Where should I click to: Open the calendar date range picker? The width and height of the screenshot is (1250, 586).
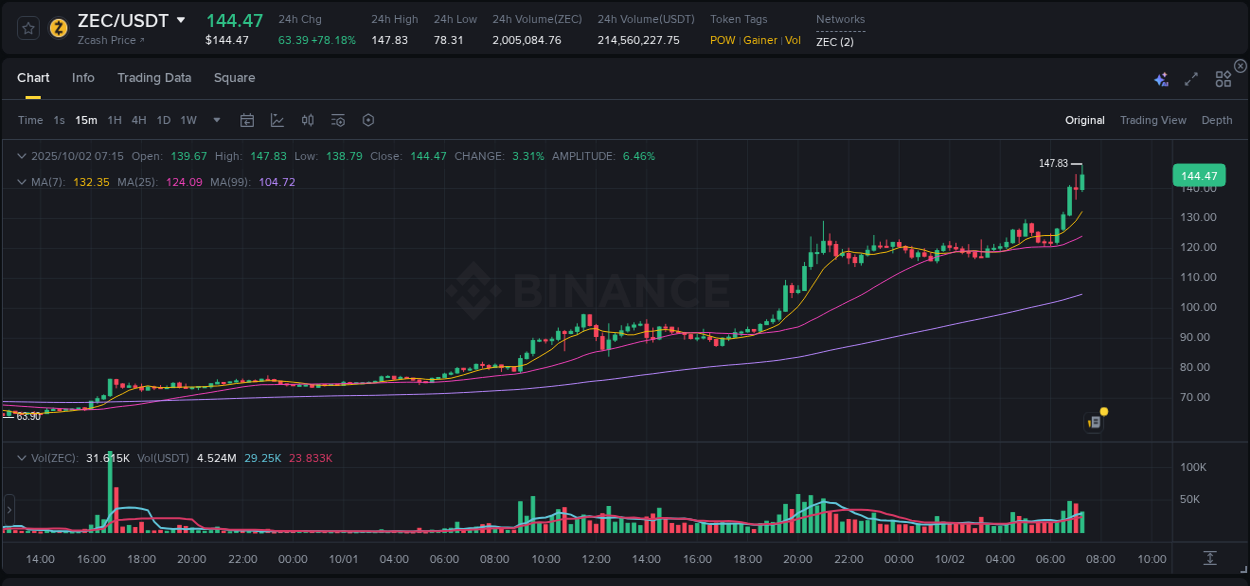pos(247,119)
